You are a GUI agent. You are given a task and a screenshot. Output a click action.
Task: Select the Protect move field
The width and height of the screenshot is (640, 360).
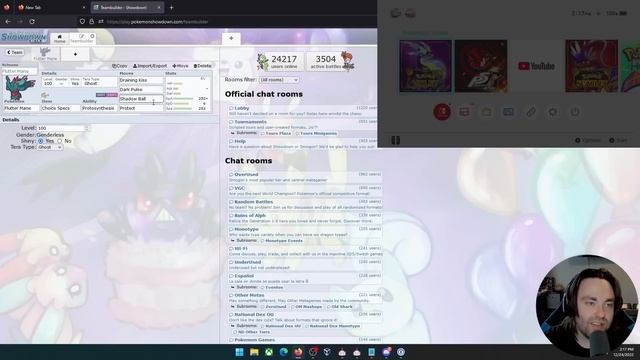[x=141, y=108]
